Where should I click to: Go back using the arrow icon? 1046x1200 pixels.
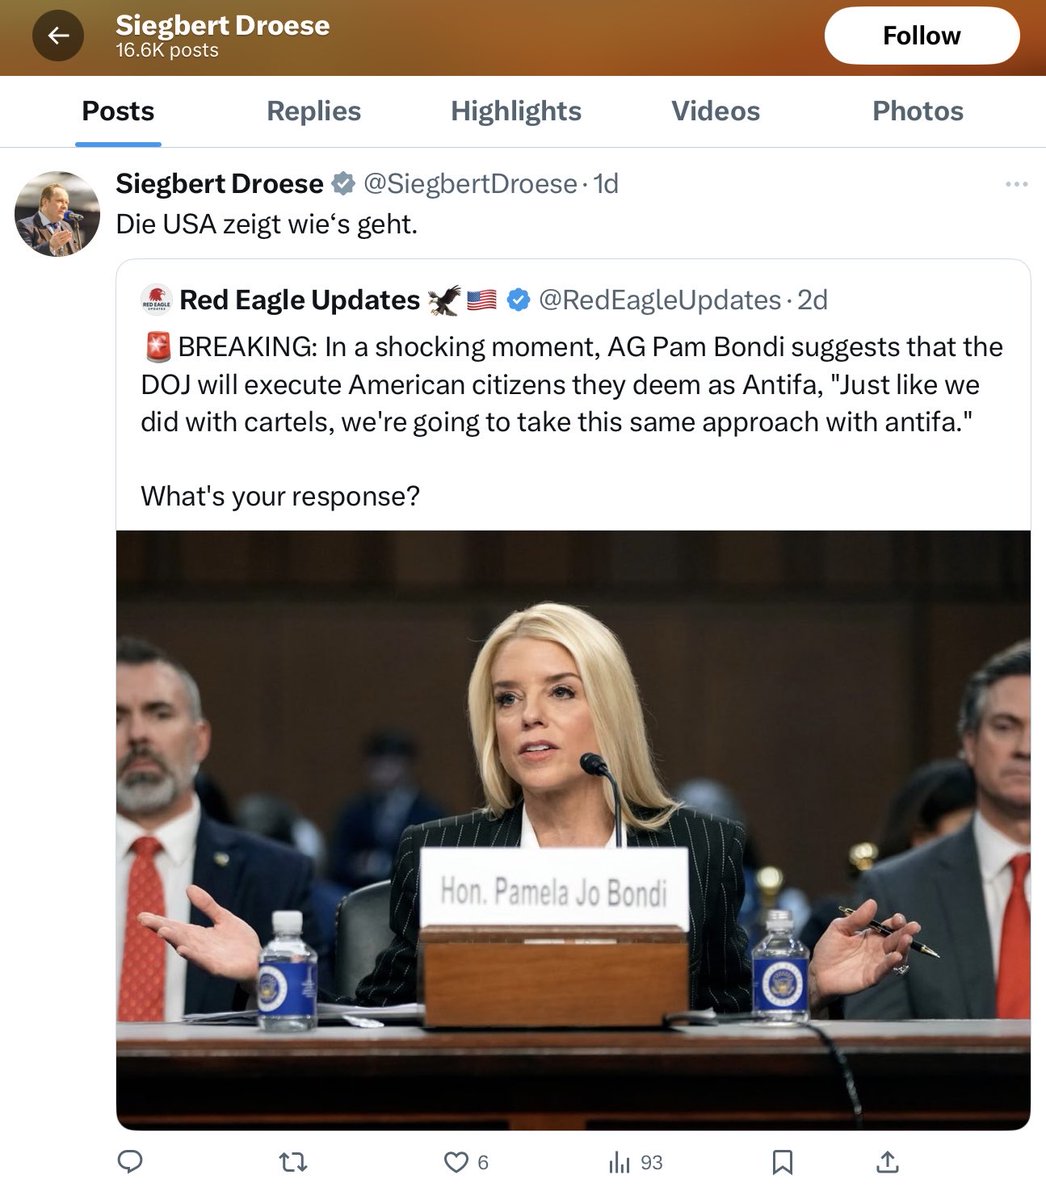point(58,36)
